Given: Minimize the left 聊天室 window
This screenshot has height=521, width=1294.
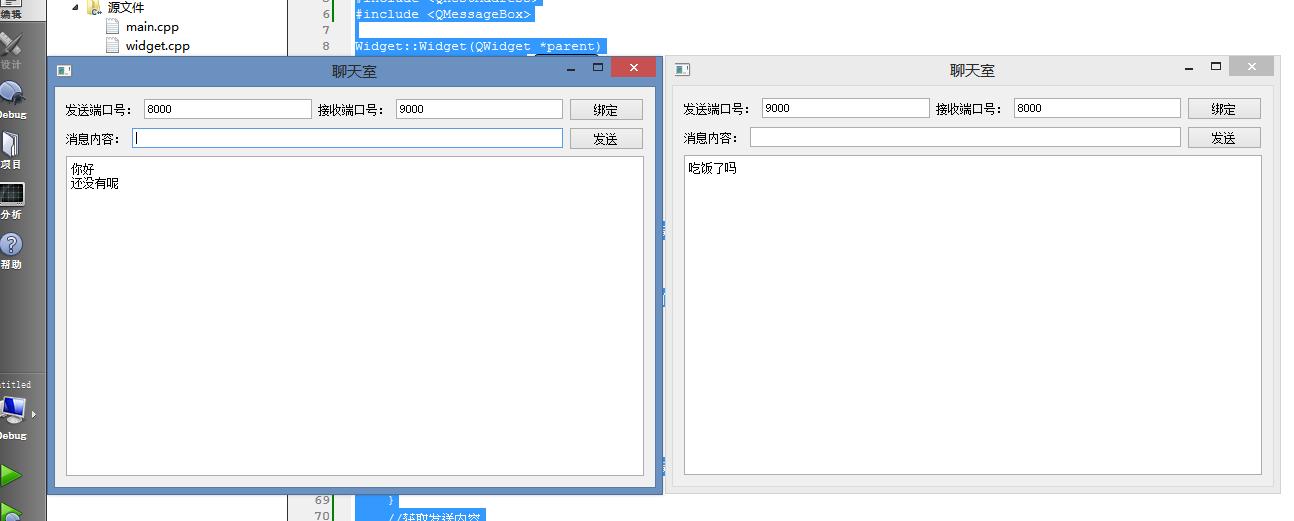Looking at the screenshot, I should [571, 69].
